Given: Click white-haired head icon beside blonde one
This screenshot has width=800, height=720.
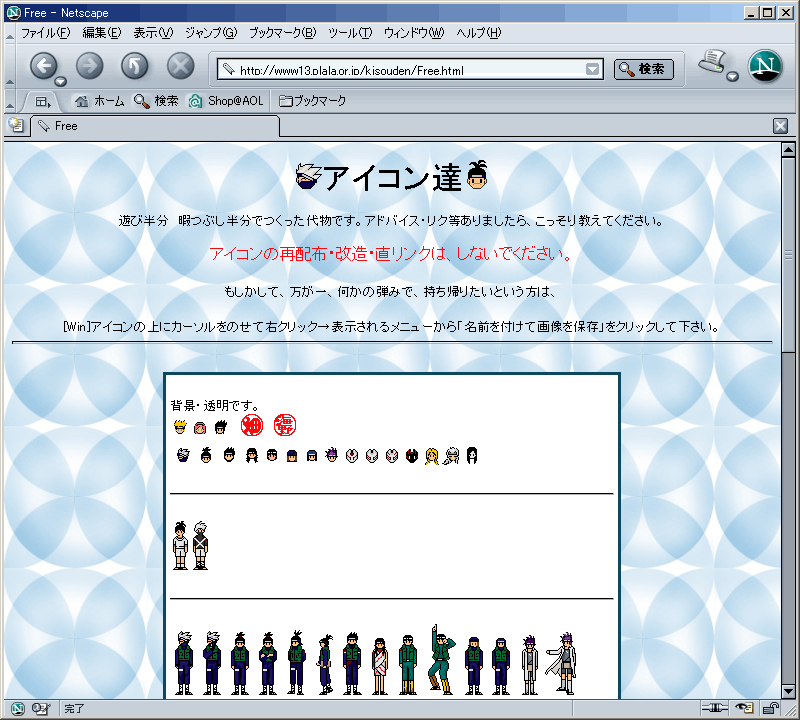Looking at the screenshot, I should coord(451,456).
